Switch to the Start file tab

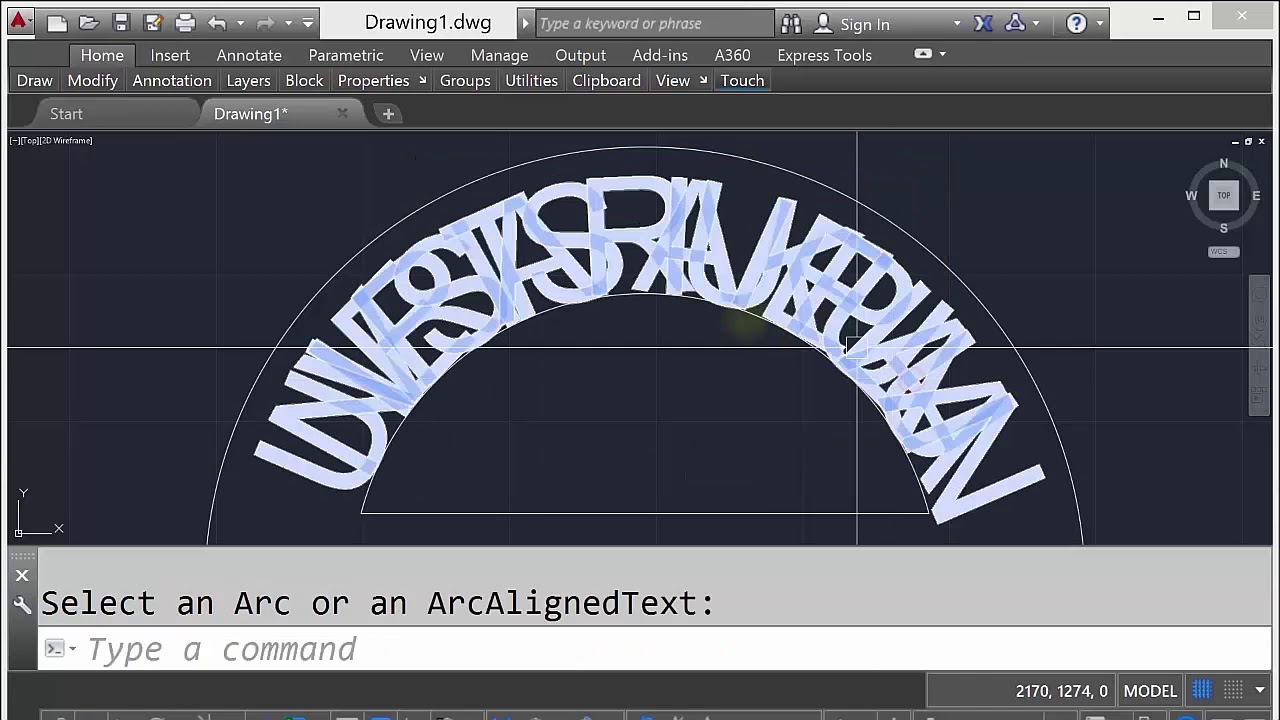tap(67, 114)
